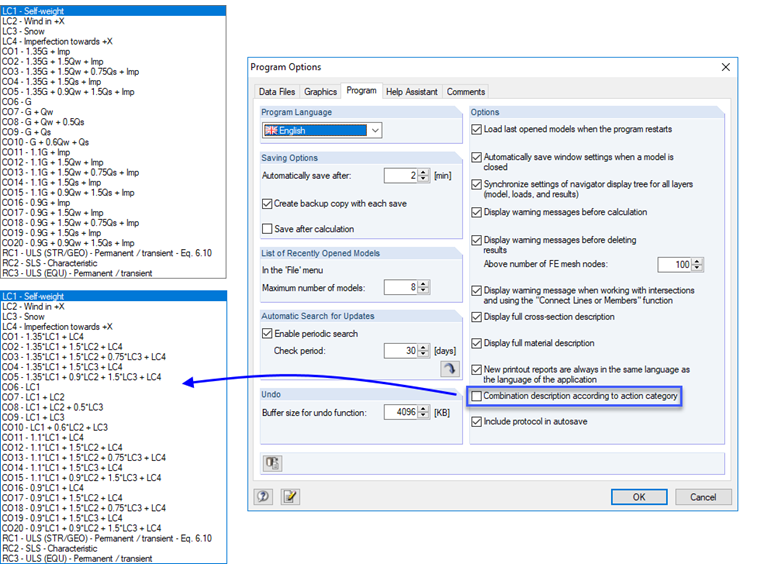The image size is (760, 569).
Task: Click the autosave minutes spinner arrows
Action: (424, 175)
